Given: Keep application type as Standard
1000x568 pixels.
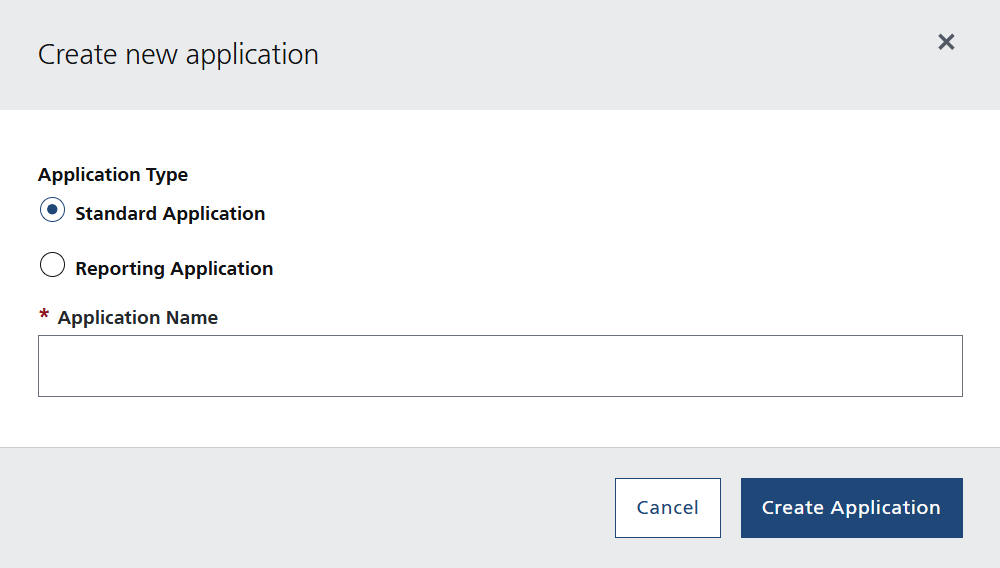Looking at the screenshot, I should tap(52, 210).
